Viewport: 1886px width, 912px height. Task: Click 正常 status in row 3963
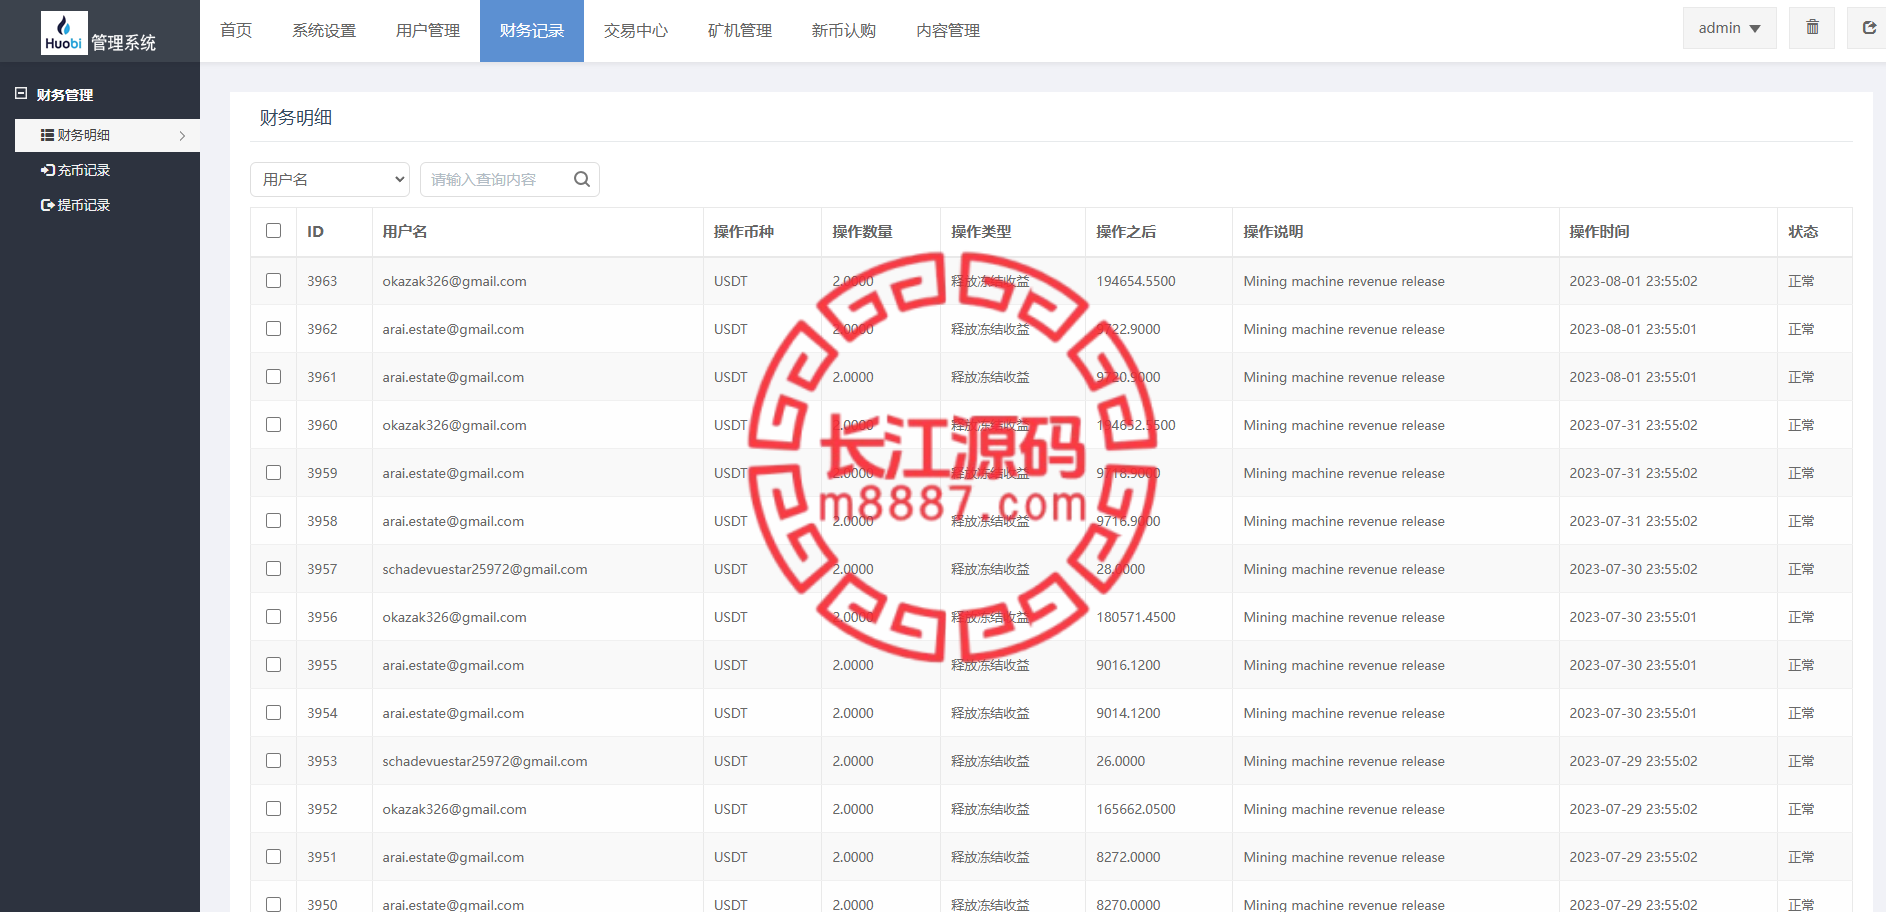click(1801, 281)
